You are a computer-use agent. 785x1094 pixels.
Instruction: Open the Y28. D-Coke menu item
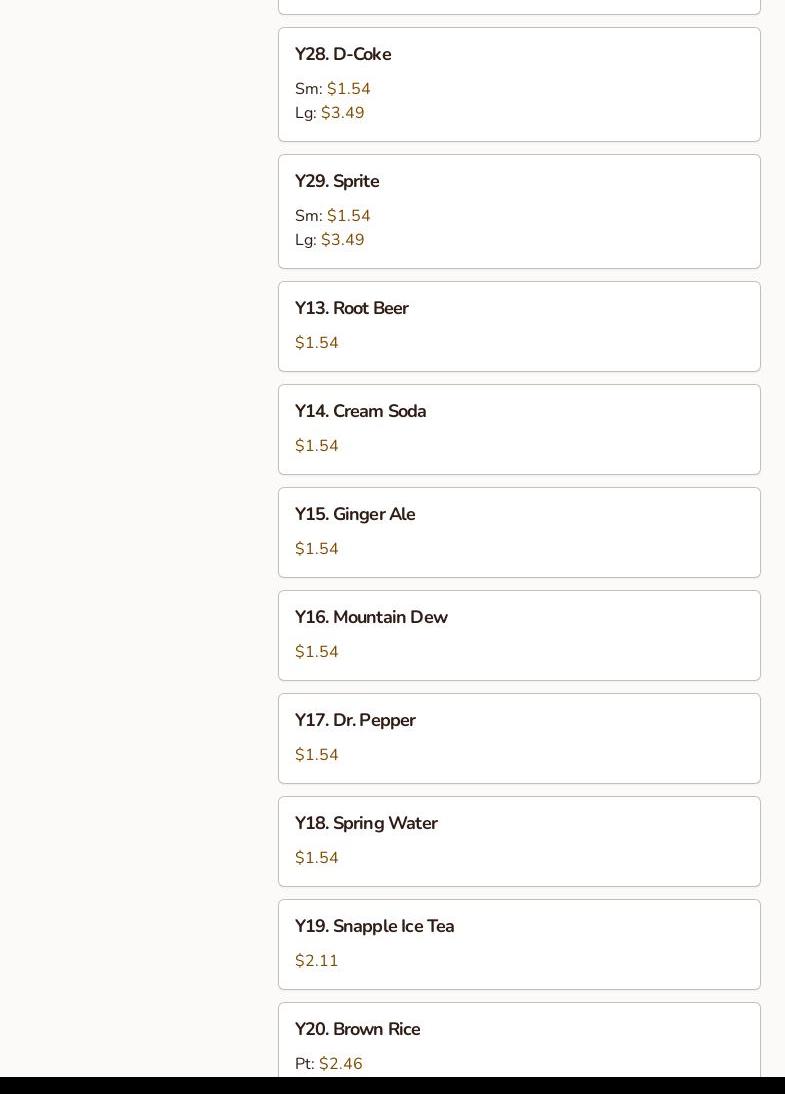pos(343,54)
